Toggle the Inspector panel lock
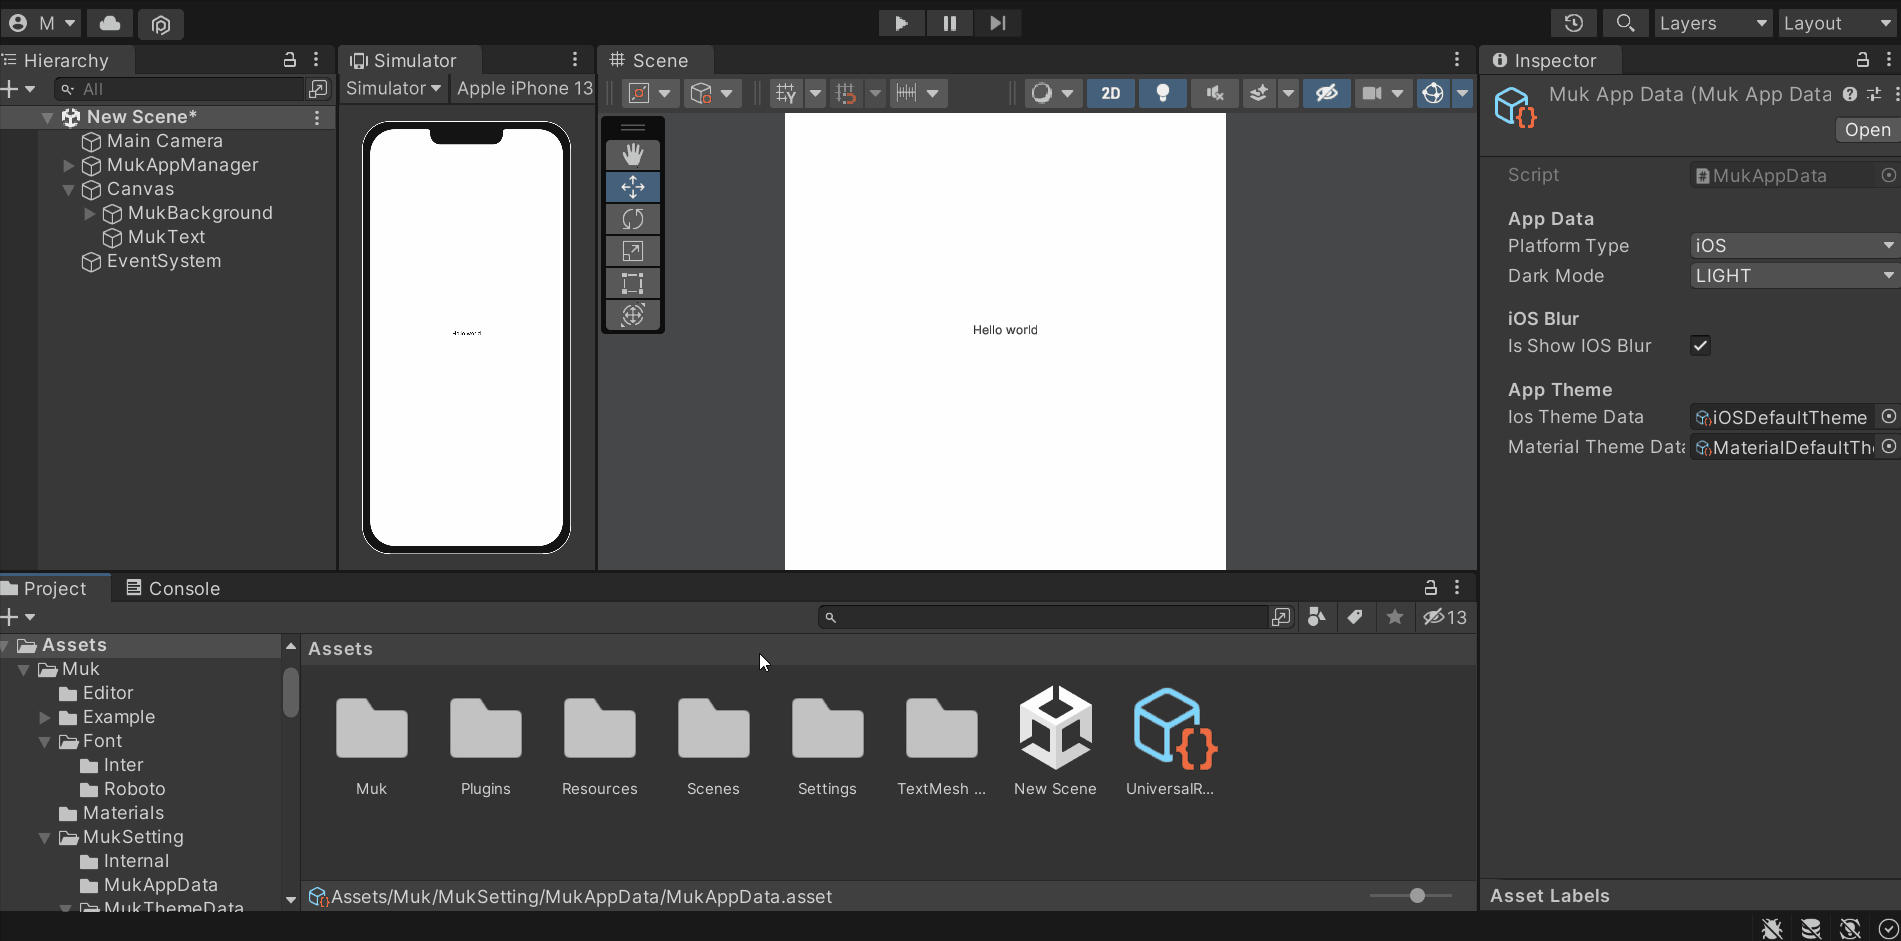1901x941 pixels. pos(1862,60)
